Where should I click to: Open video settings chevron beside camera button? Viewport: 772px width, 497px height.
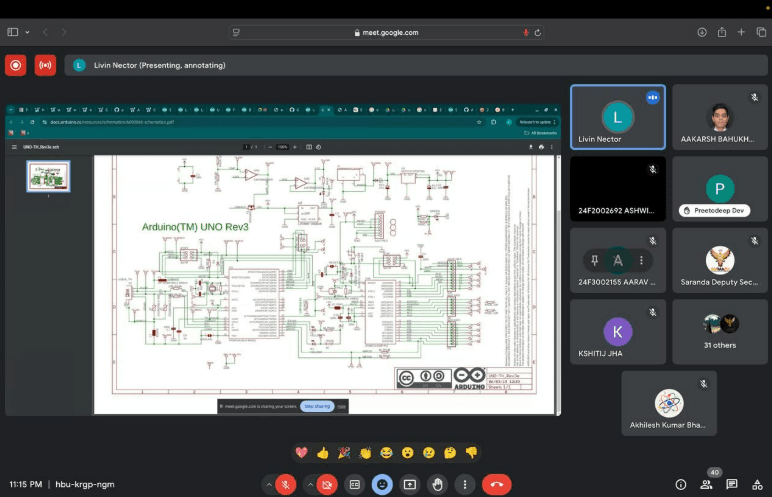pos(310,485)
